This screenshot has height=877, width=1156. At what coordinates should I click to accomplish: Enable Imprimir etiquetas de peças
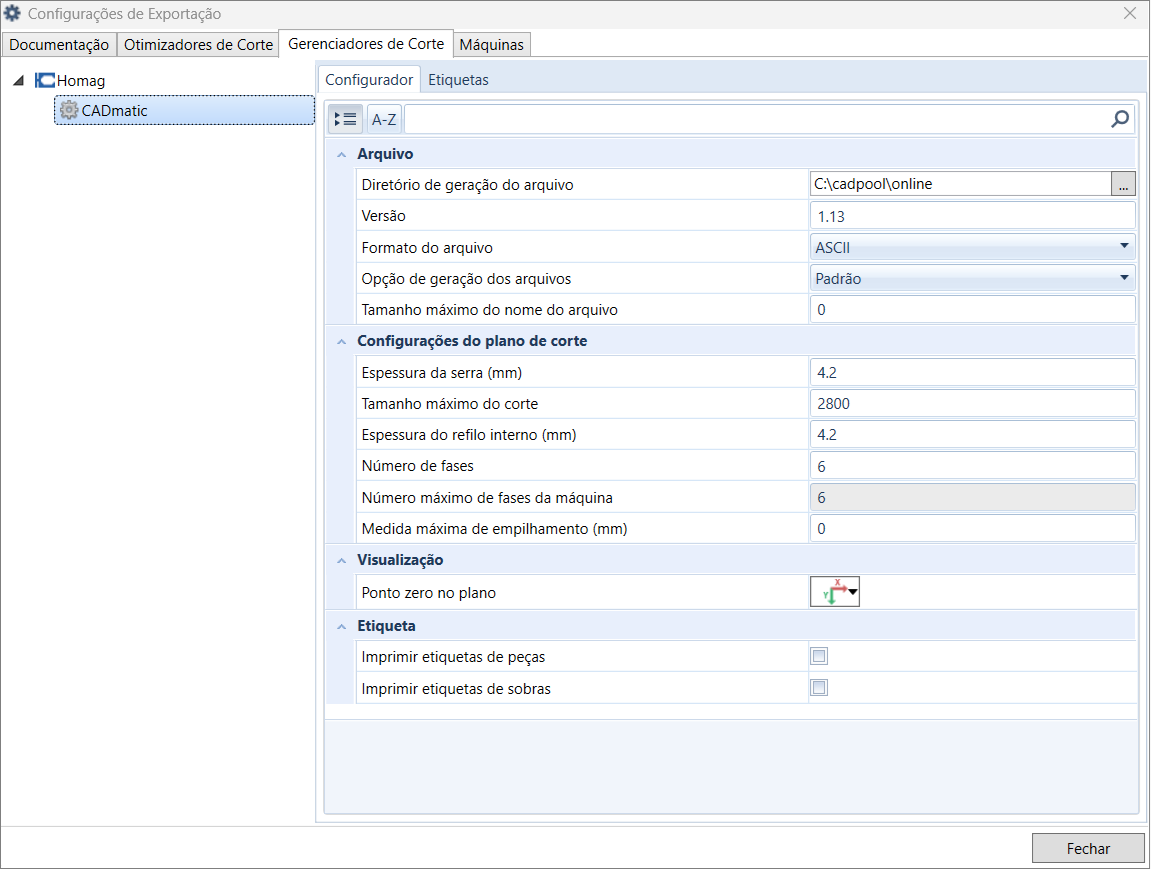[x=819, y=656]
